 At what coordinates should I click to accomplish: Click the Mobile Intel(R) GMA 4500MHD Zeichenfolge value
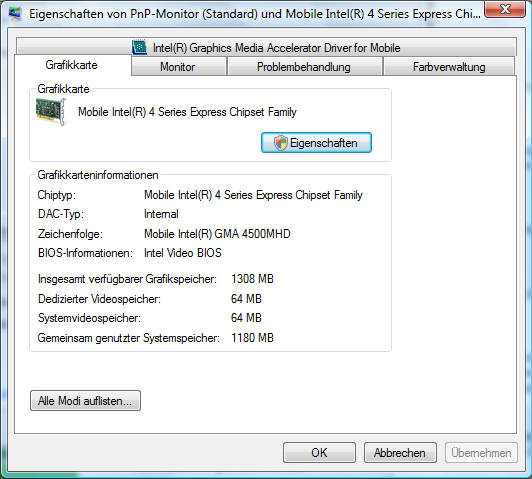[217, 234]
